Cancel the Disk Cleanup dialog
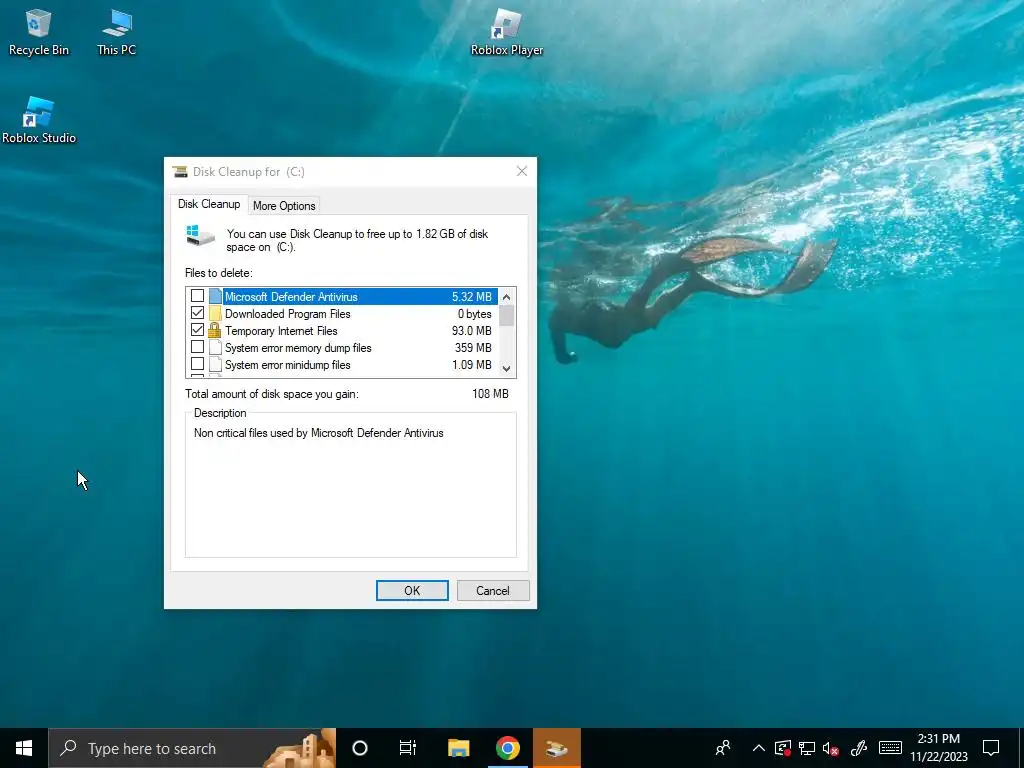The width and height of the screenshot is (1024, 768). 493,590
